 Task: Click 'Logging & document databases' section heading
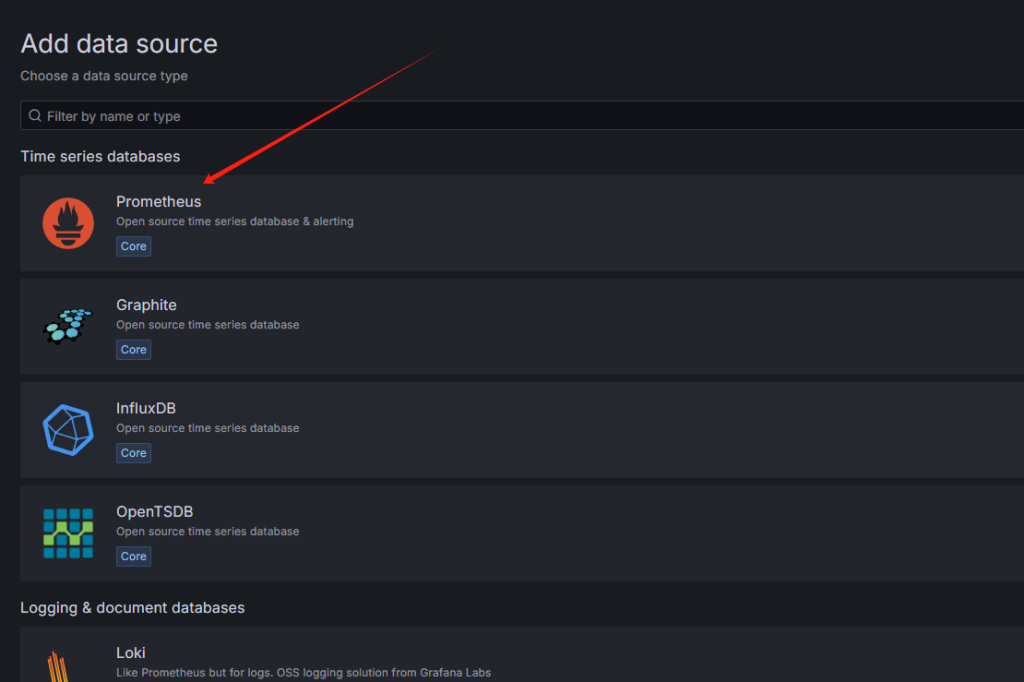pos(133,608)
